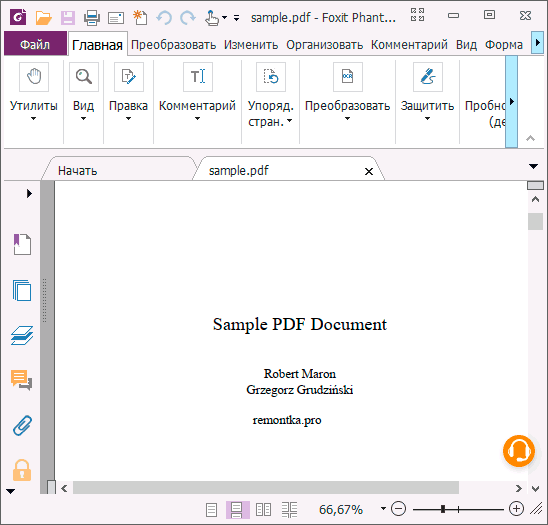The image size is (548, 525).
Task: Click the Save diskette icon
Action: point(68,17)
